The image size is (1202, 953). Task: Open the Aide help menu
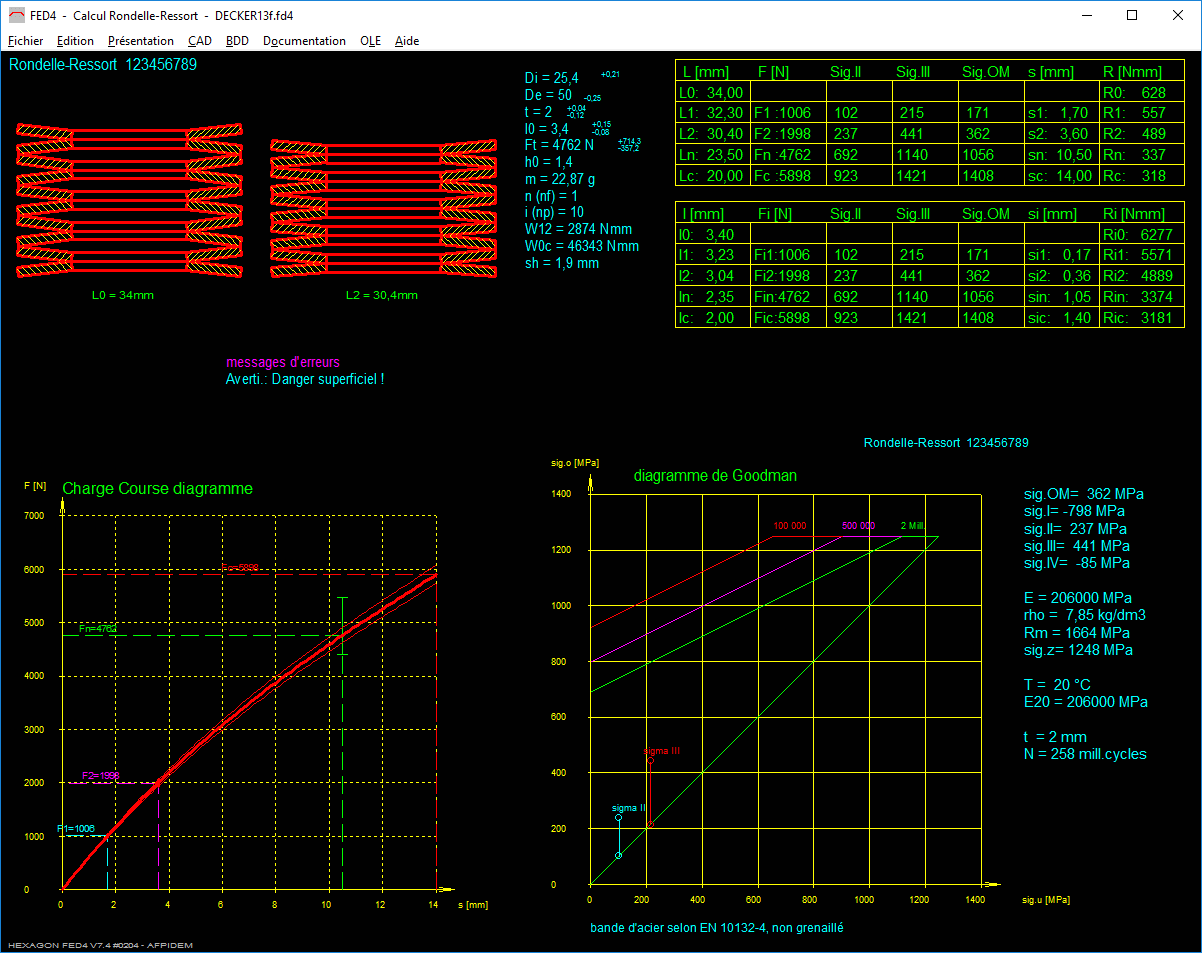[407, 41]
